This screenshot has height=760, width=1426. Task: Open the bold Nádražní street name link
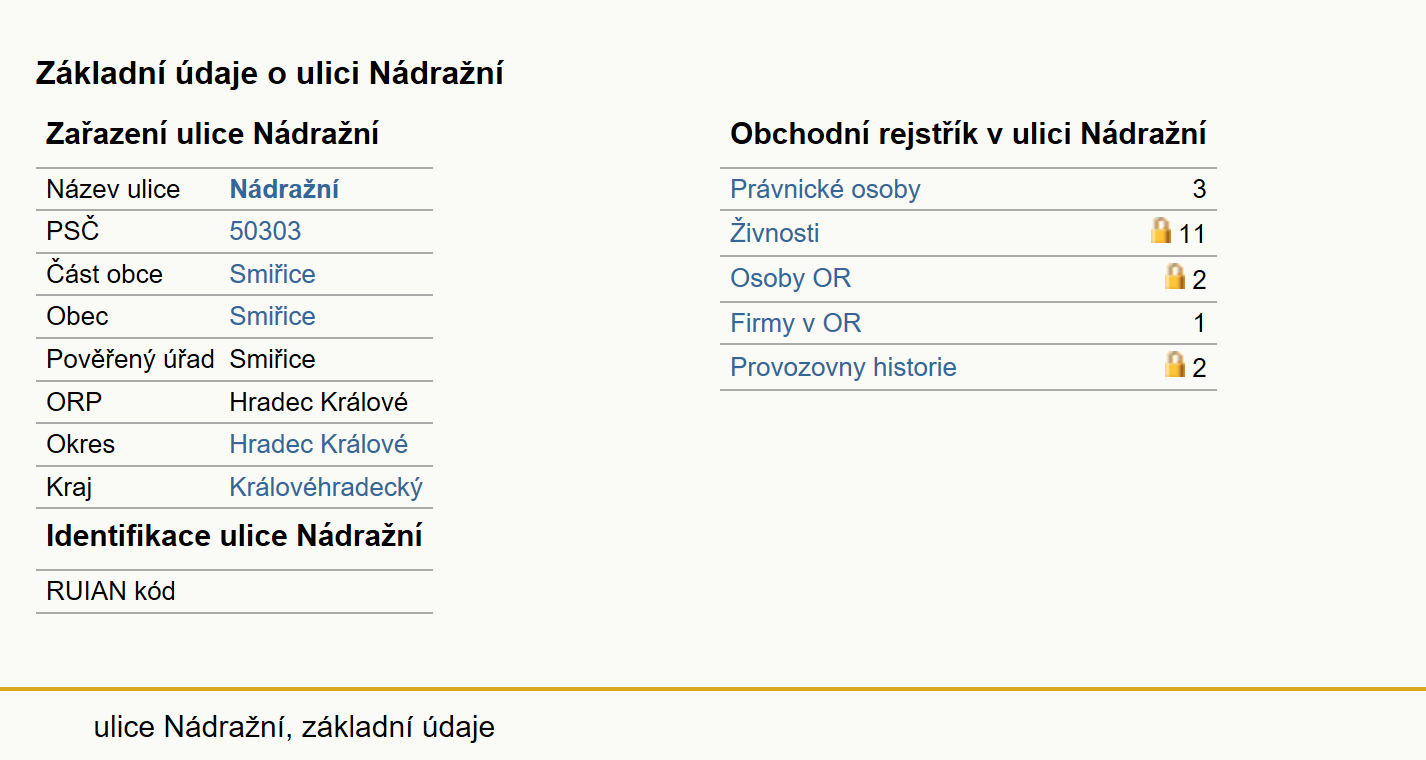(284, 189)
